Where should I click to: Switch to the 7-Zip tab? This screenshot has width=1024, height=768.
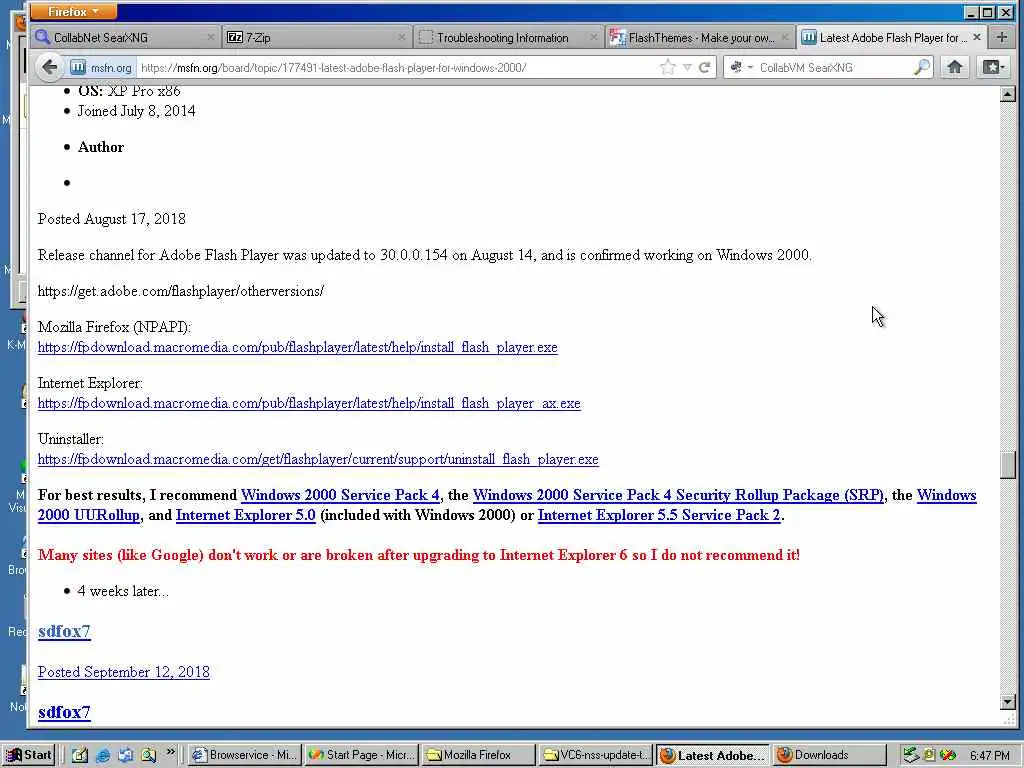tap(315, 38)
